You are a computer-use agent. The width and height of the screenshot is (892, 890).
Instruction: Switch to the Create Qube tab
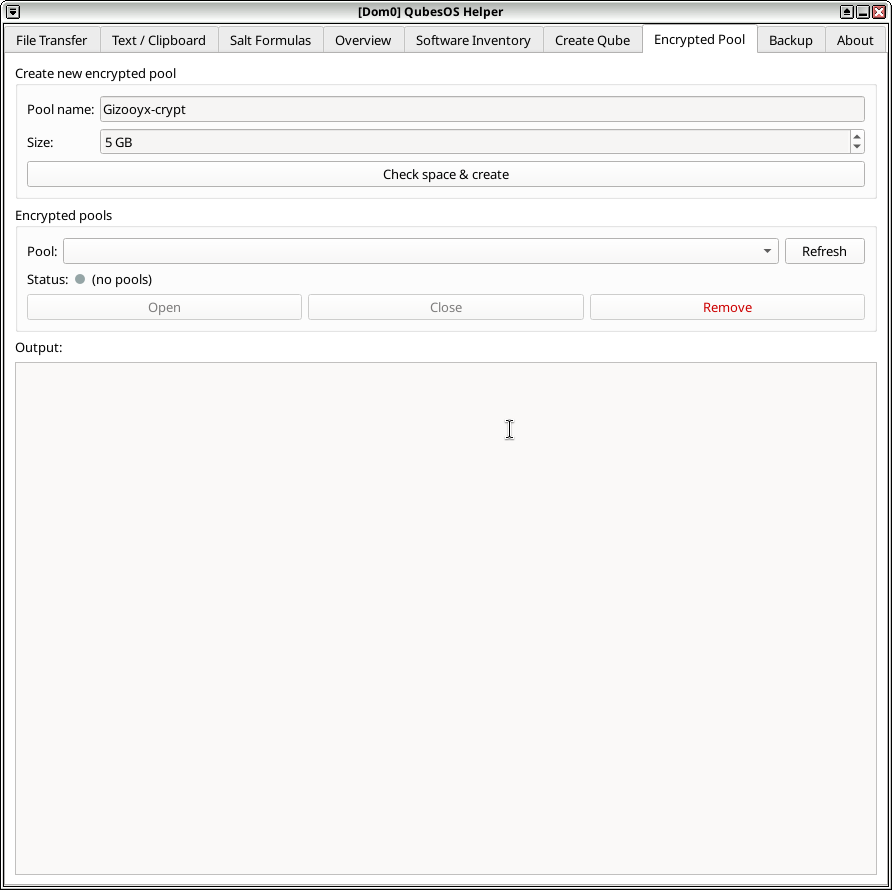click(592, 40)
